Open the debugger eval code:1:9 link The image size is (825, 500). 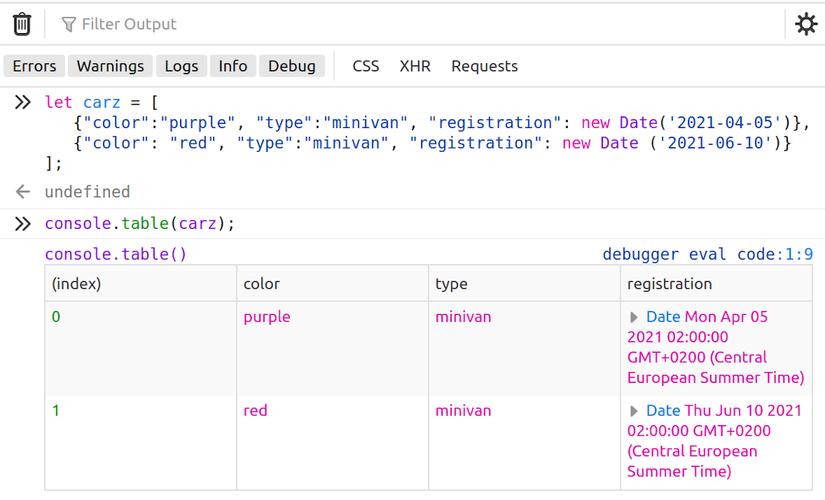pos(707,254)
